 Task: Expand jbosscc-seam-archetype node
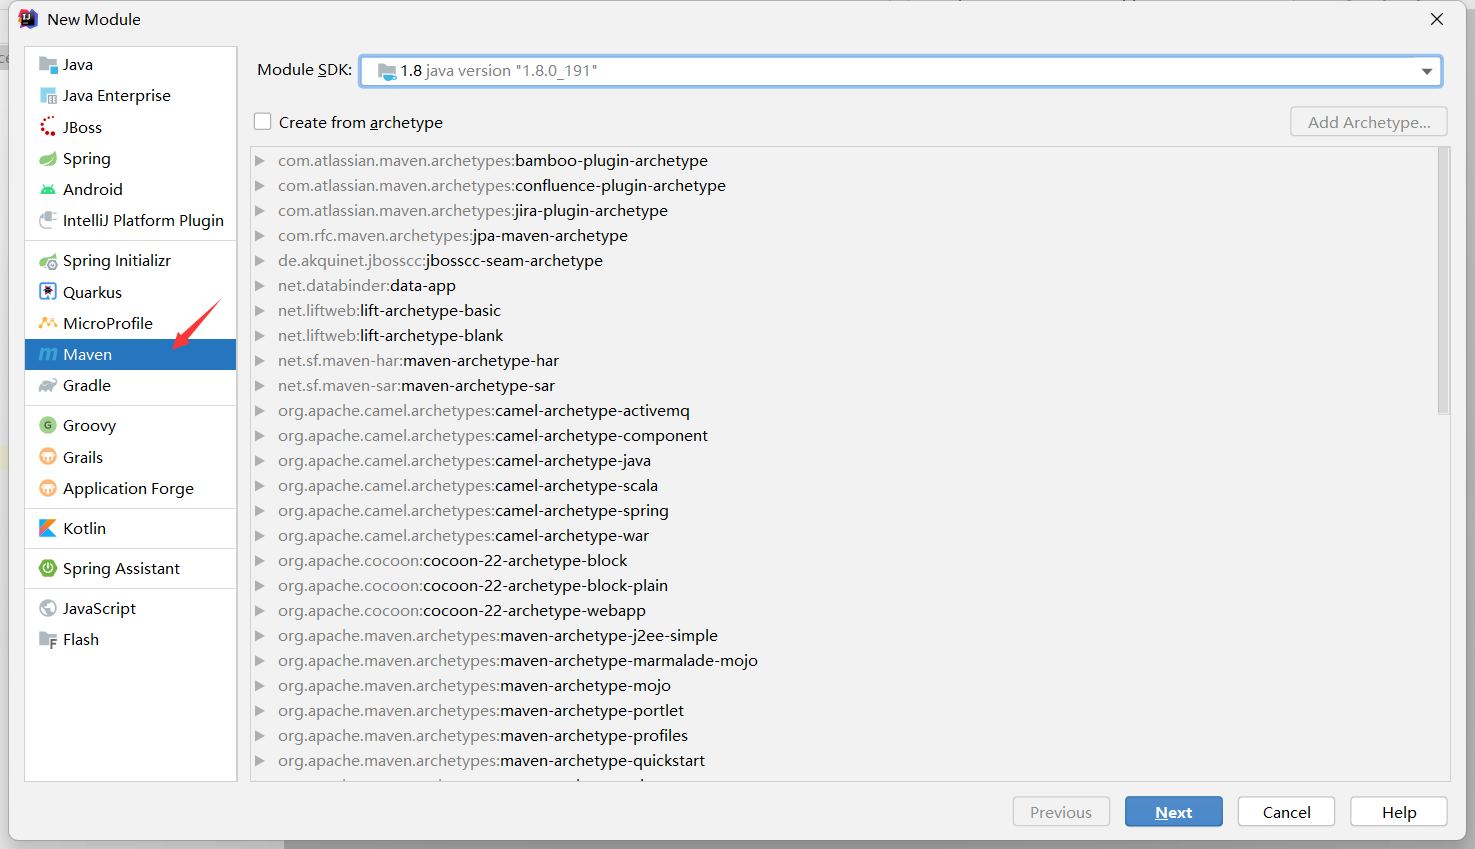(260, 261)
